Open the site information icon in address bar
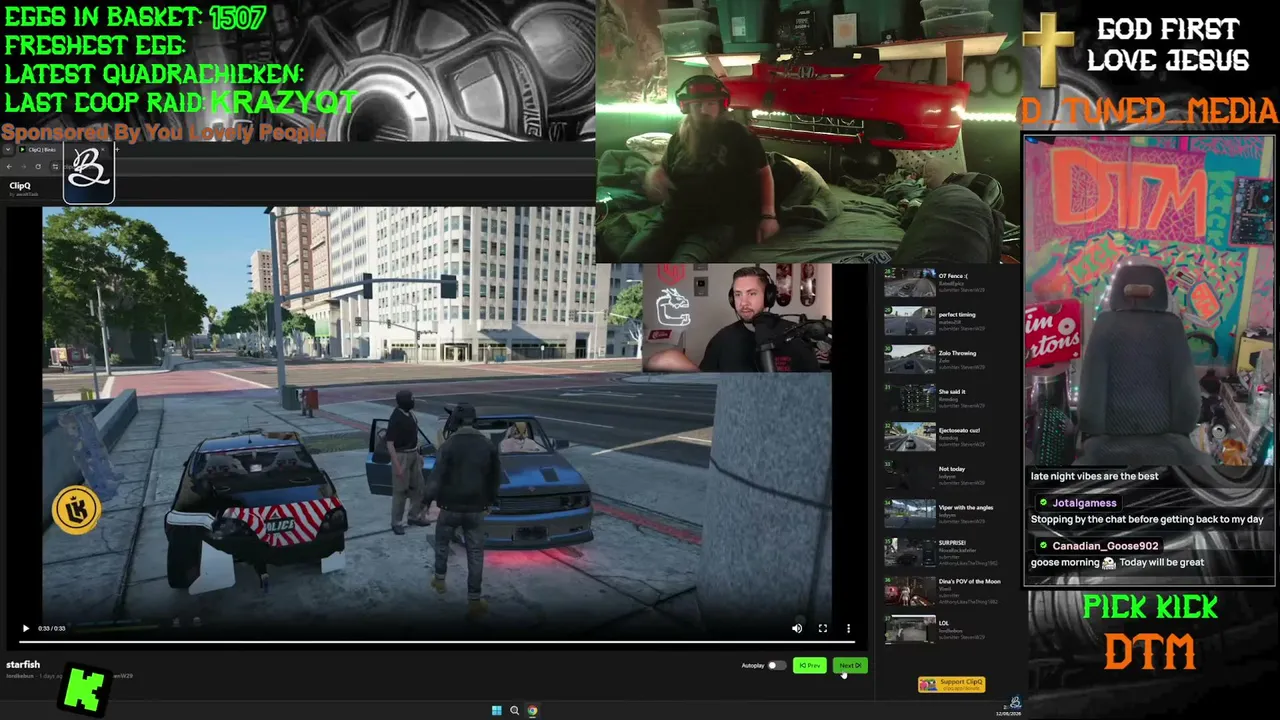Image resolution: width=1280 pixels, height=720 pixels. 55,166
